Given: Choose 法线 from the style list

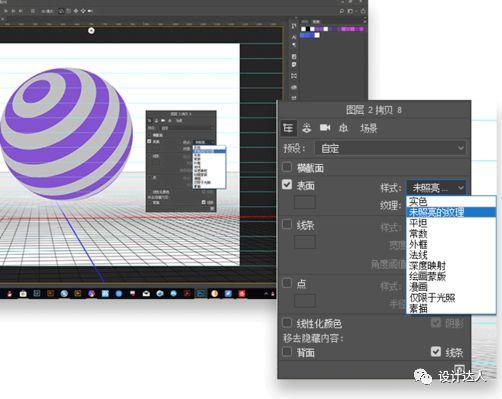Looking at the screenshot, I should point(451,255).
